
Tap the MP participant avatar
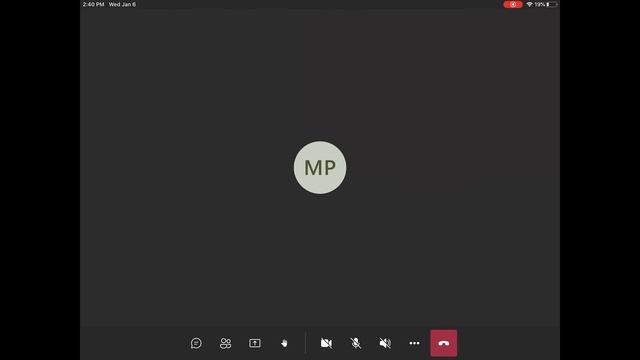pos(320,167)
